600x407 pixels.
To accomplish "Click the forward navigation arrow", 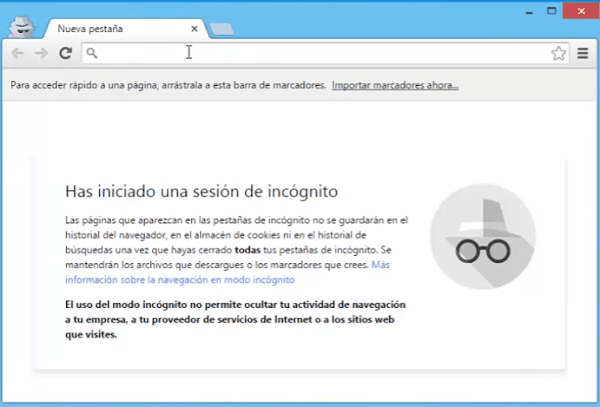I will click(x=41, y=53).
